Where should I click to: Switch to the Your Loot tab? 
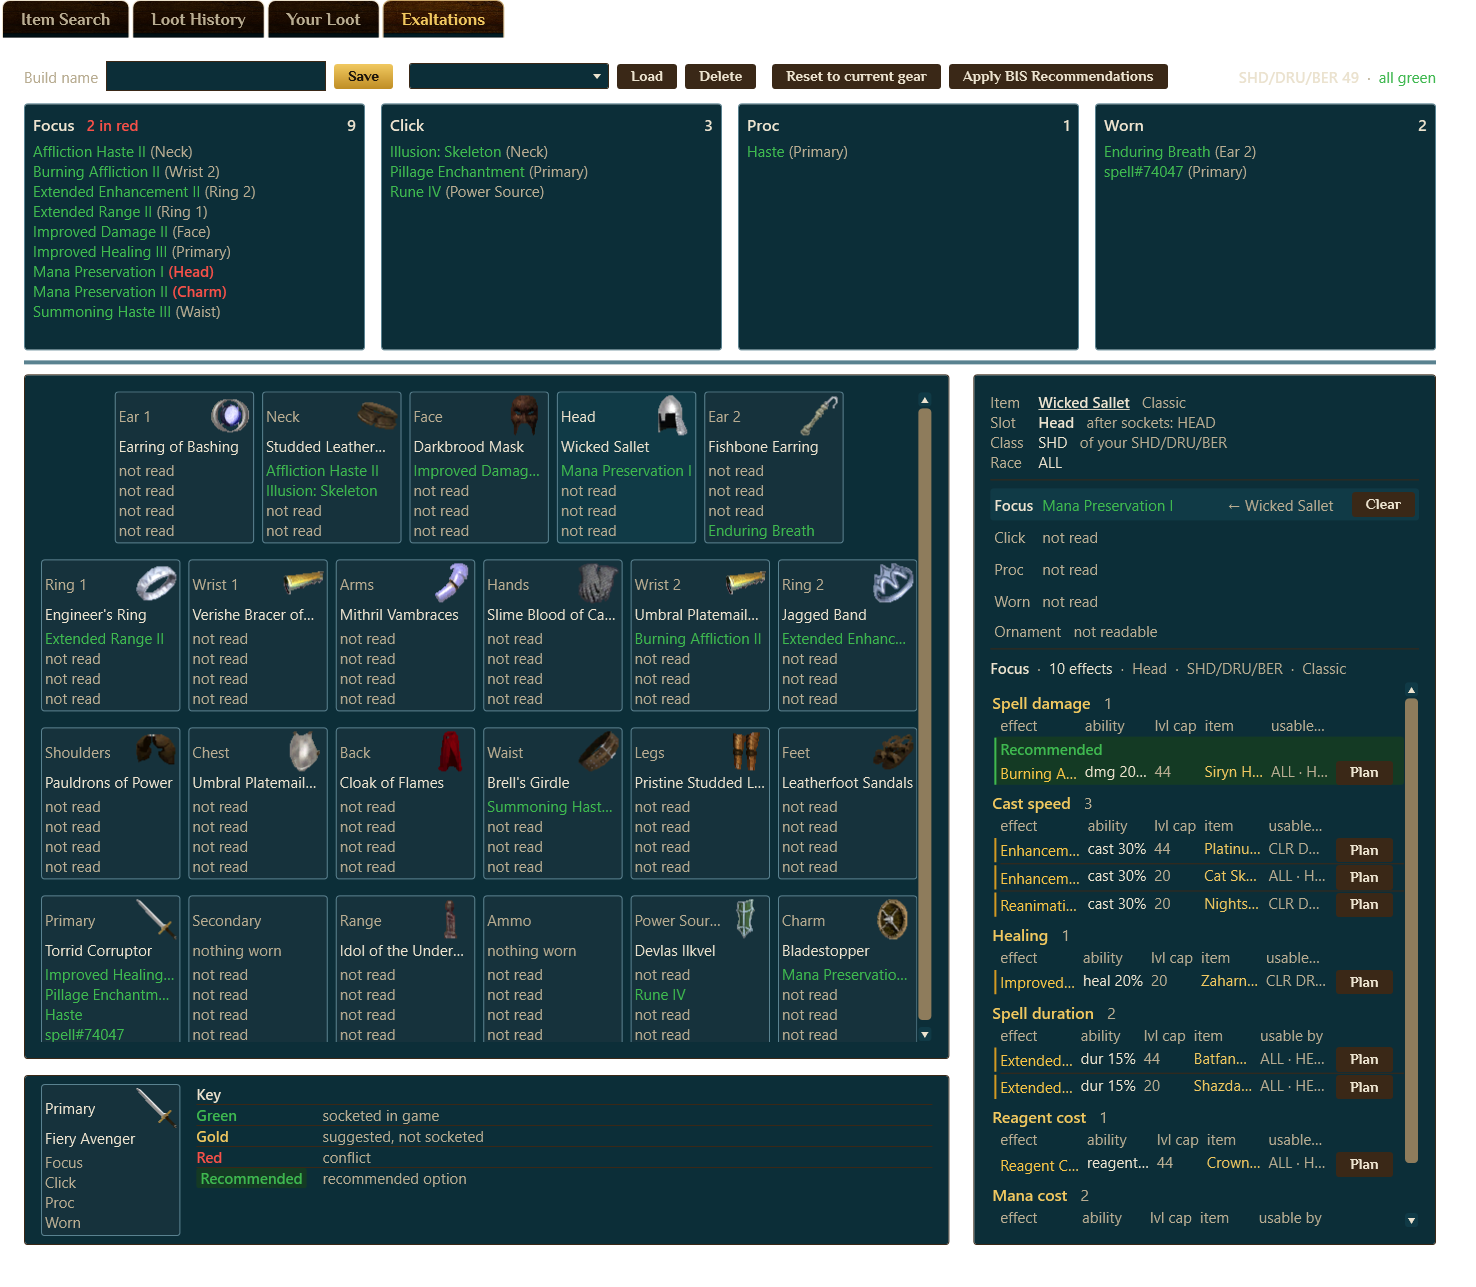click(323, 19)
